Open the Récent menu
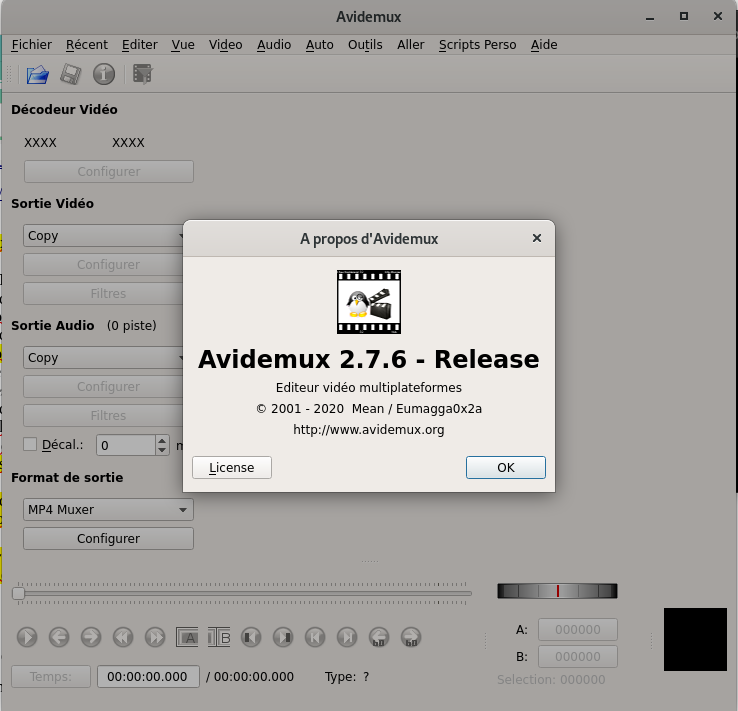This screenshot has height=711, width=738. (x=87, y=45)
